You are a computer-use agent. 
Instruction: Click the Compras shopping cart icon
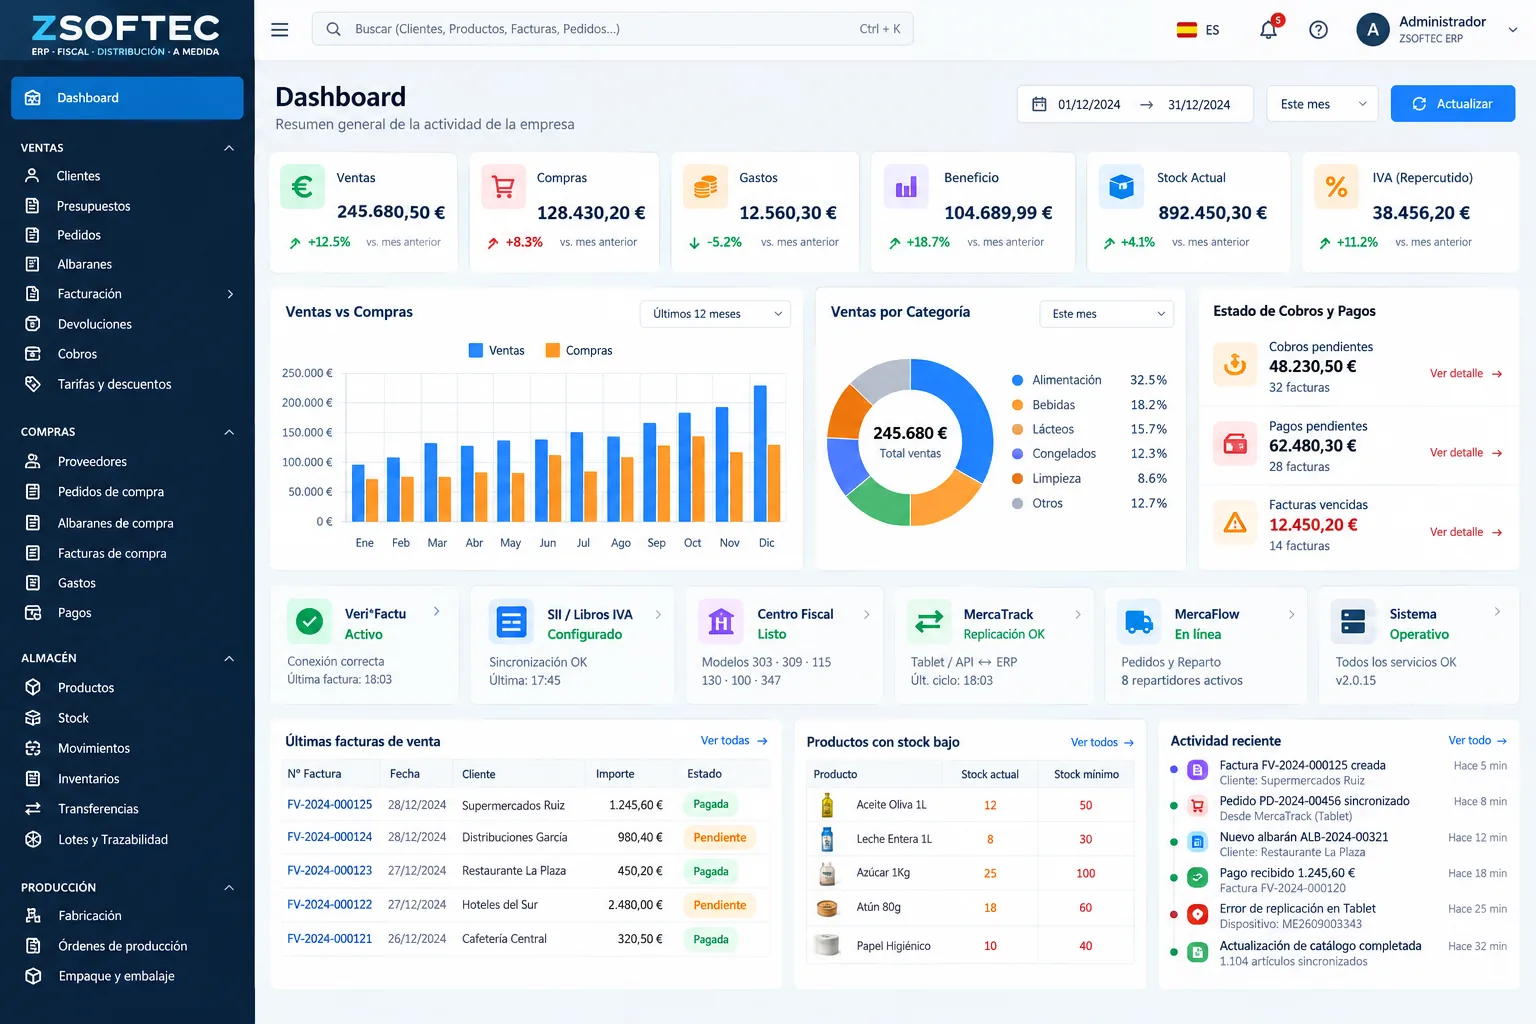click(x=504, y=186)
